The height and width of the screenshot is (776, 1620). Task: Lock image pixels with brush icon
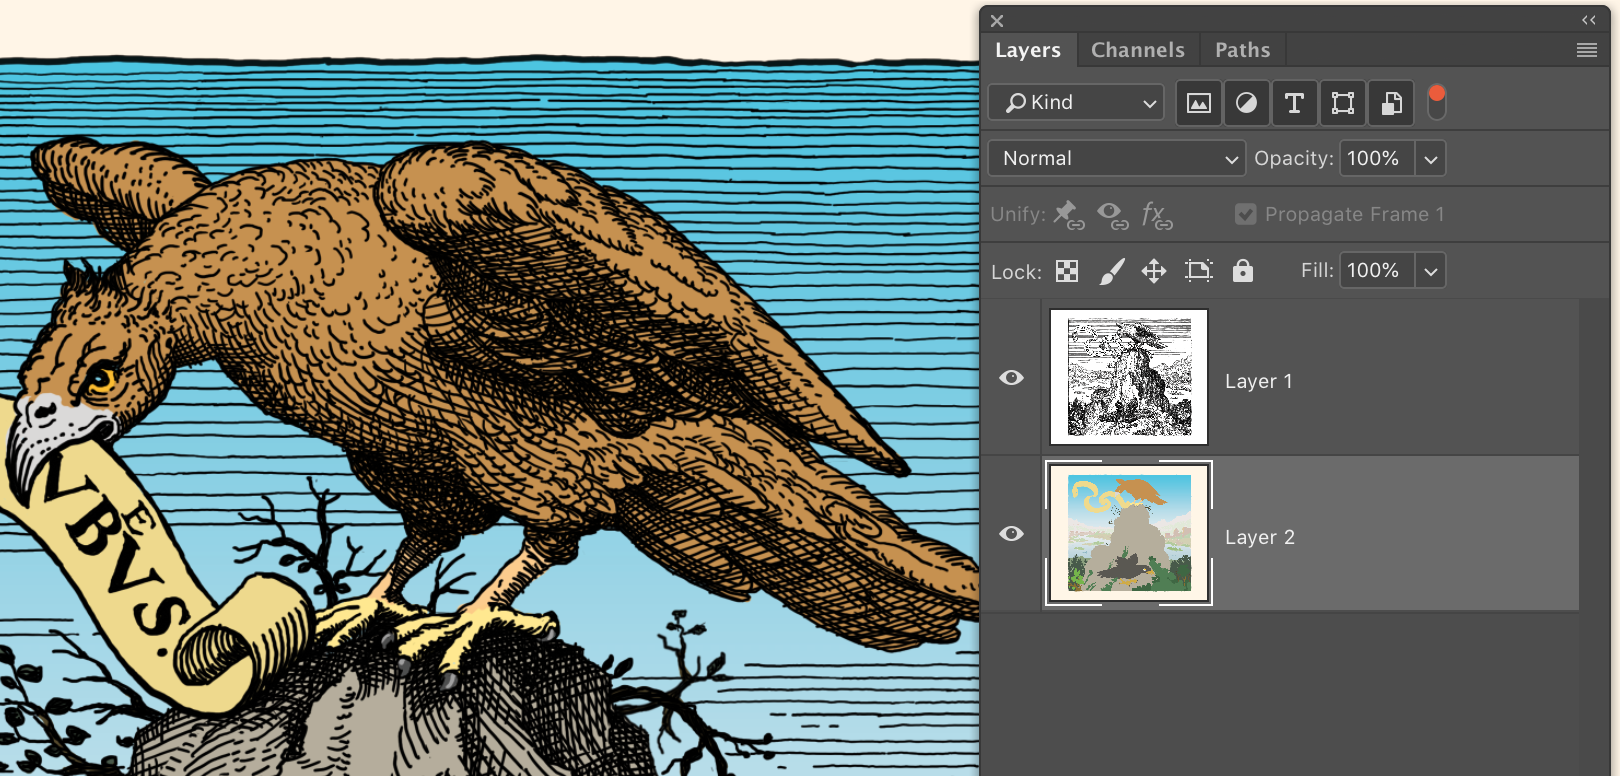tap(1112, 271)
